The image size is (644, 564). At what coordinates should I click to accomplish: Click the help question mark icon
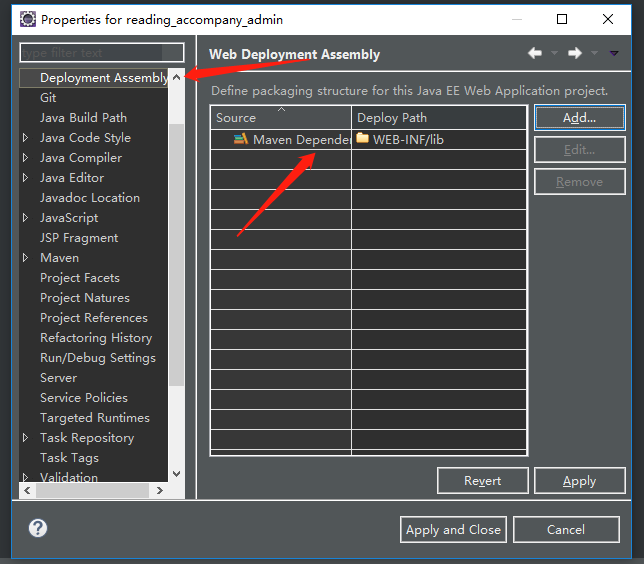point(38,528)
